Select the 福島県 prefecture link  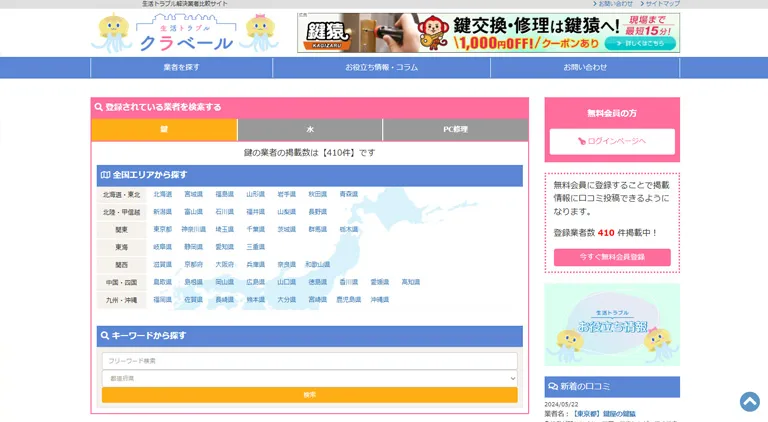point(224,194)
